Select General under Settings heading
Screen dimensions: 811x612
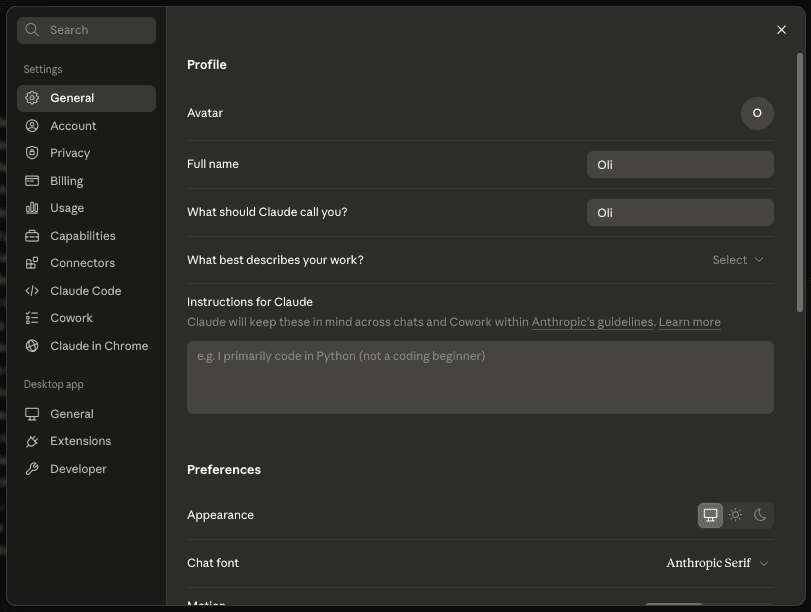[86, 98]
